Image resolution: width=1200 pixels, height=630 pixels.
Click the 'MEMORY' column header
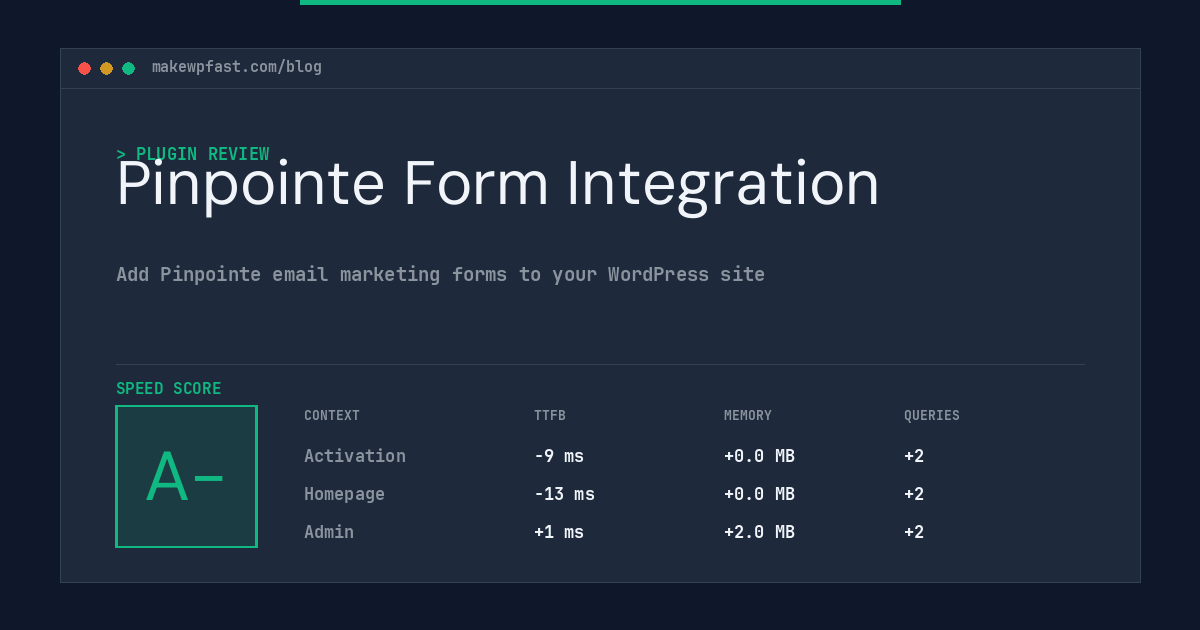click(748, 416)
